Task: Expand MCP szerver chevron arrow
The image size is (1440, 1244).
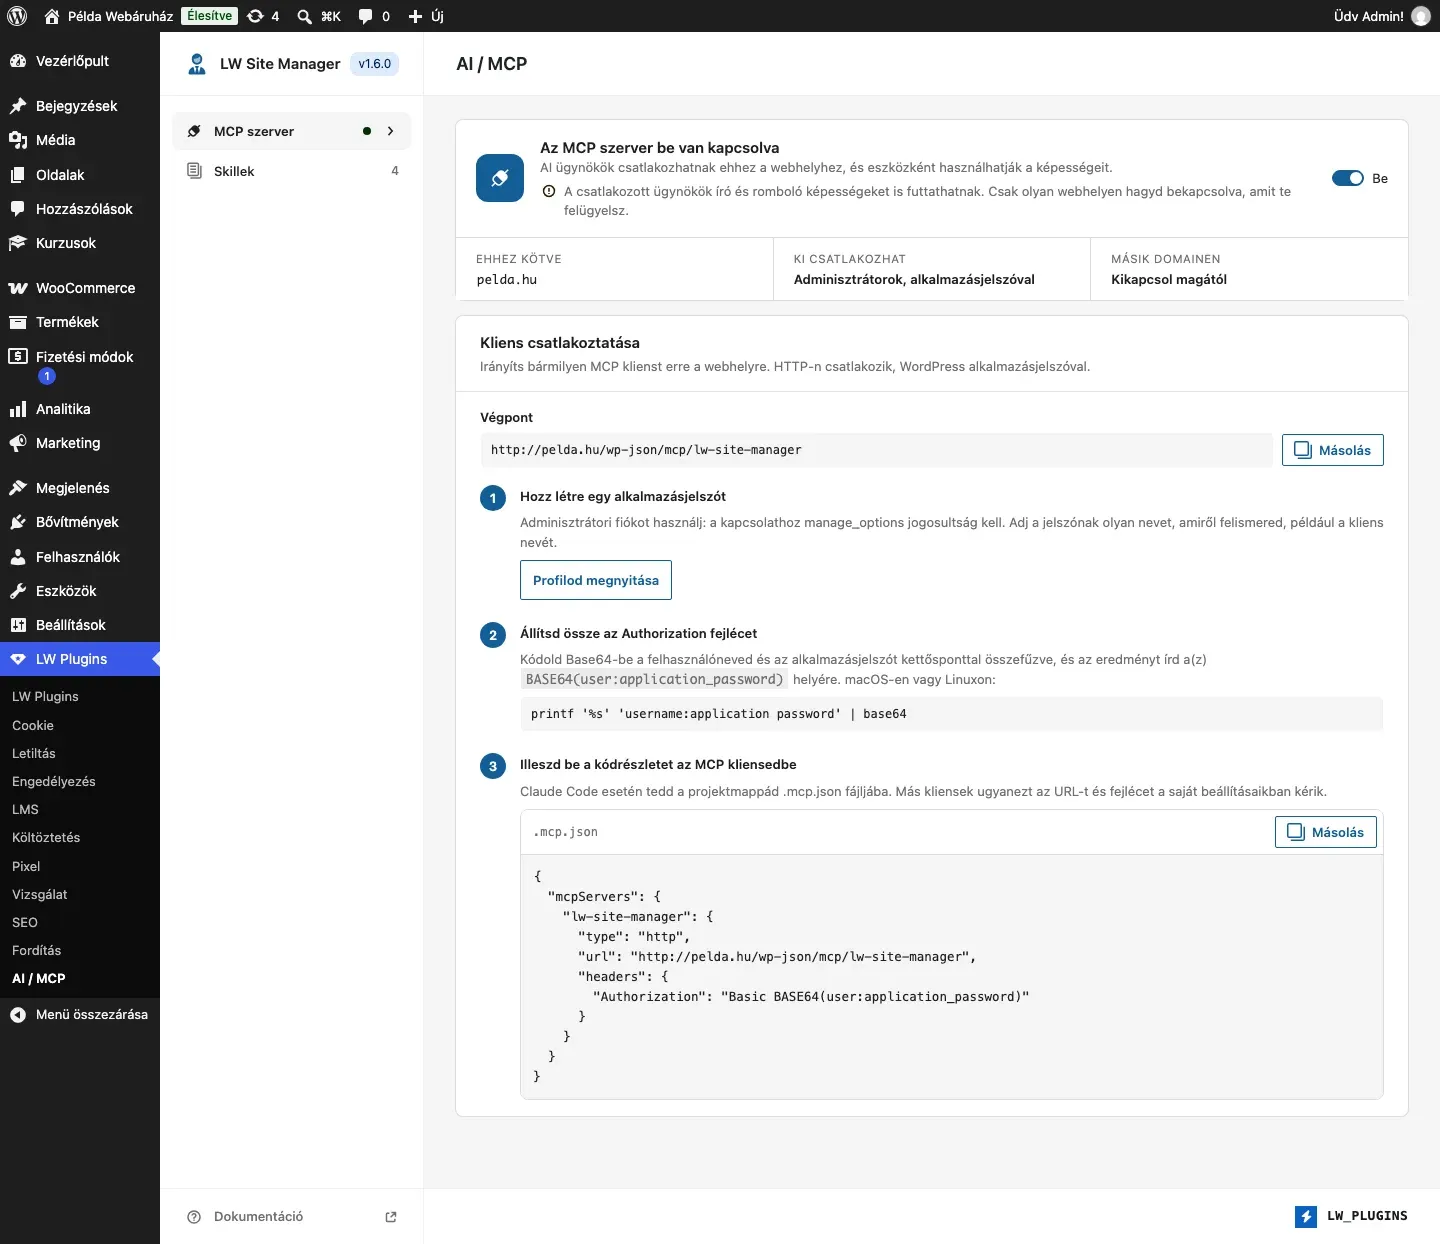Action: click(391, 131)
